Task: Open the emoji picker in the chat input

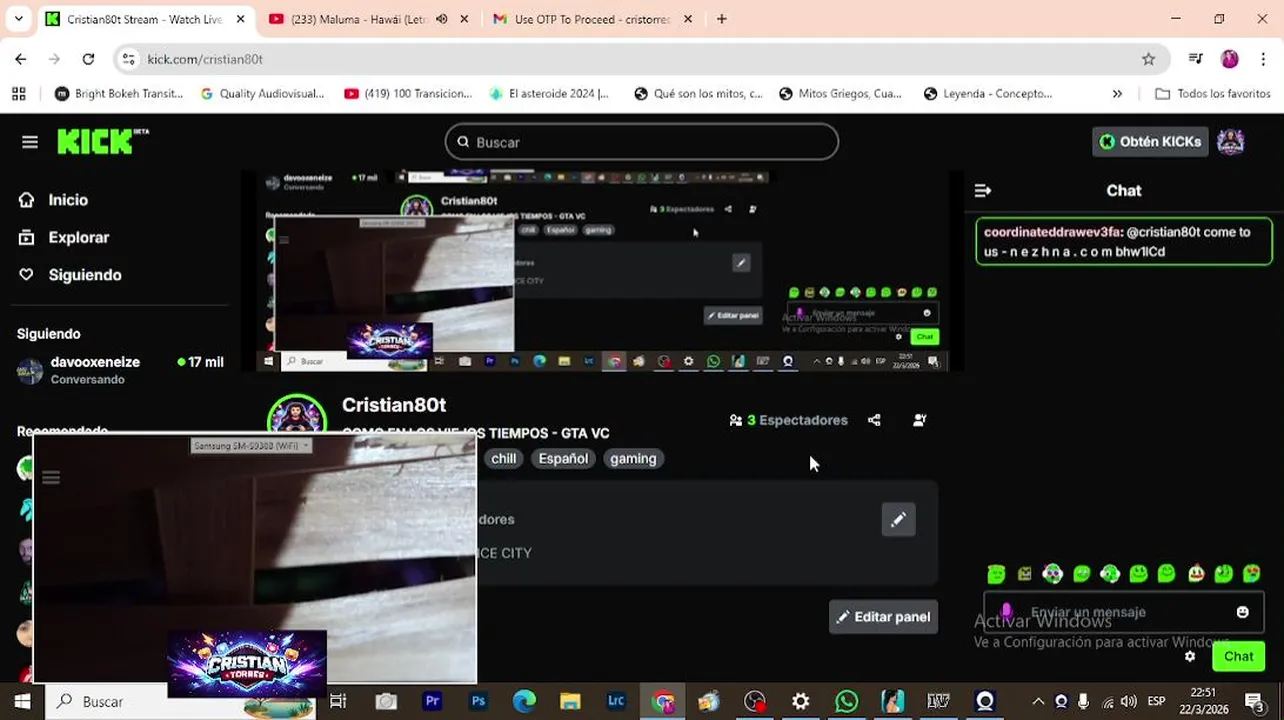Action: pyautogui.click(x=1243, y=612)
